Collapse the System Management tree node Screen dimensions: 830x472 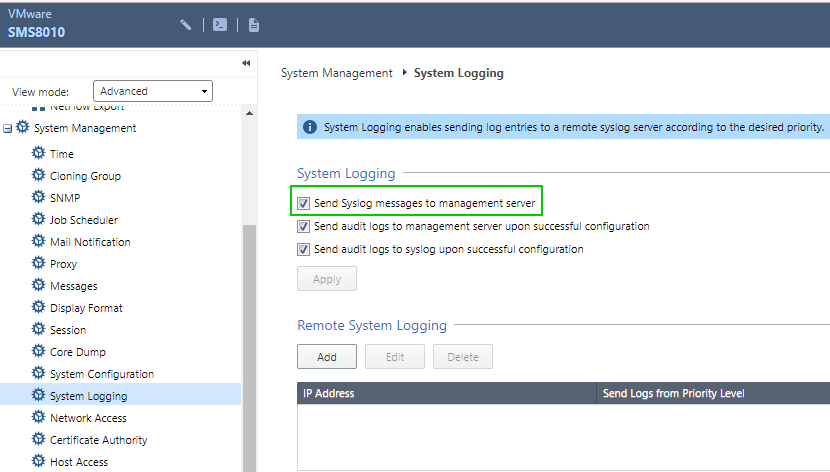point(8,128)
